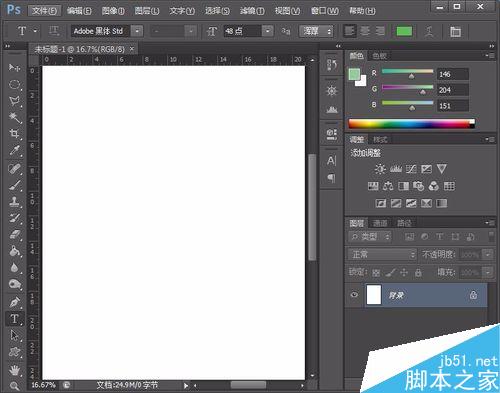This screenshot has width=500, height=393.
Task: Toggle filter for type layers (T)
Action: pos(440,237)
